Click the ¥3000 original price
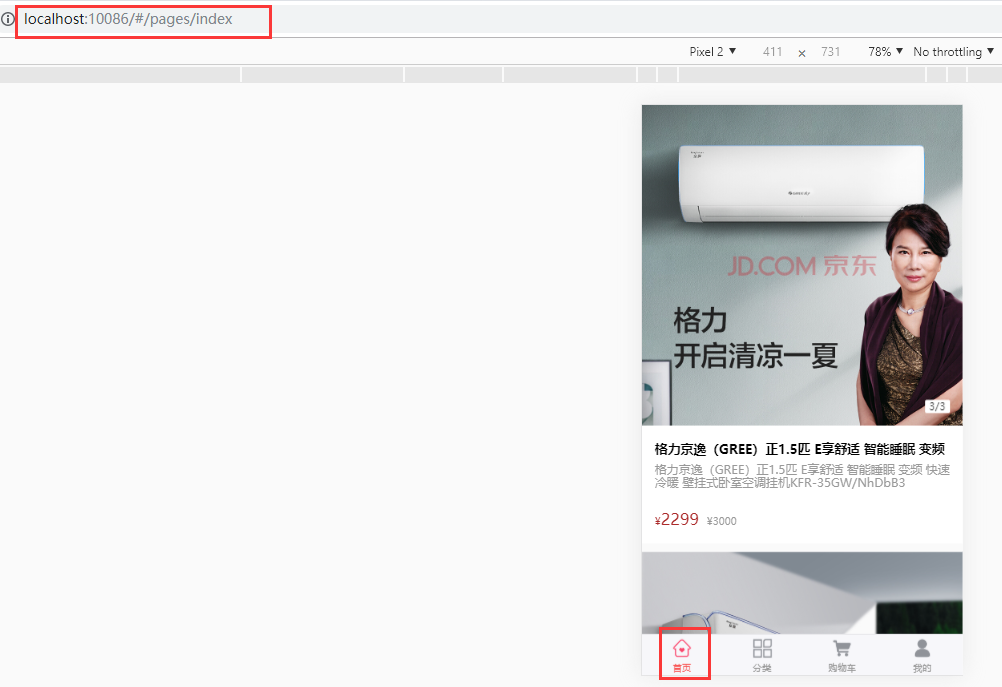The width and height of the screenshot is (1002, 687). pyautogui.click(x=721, y=521)
